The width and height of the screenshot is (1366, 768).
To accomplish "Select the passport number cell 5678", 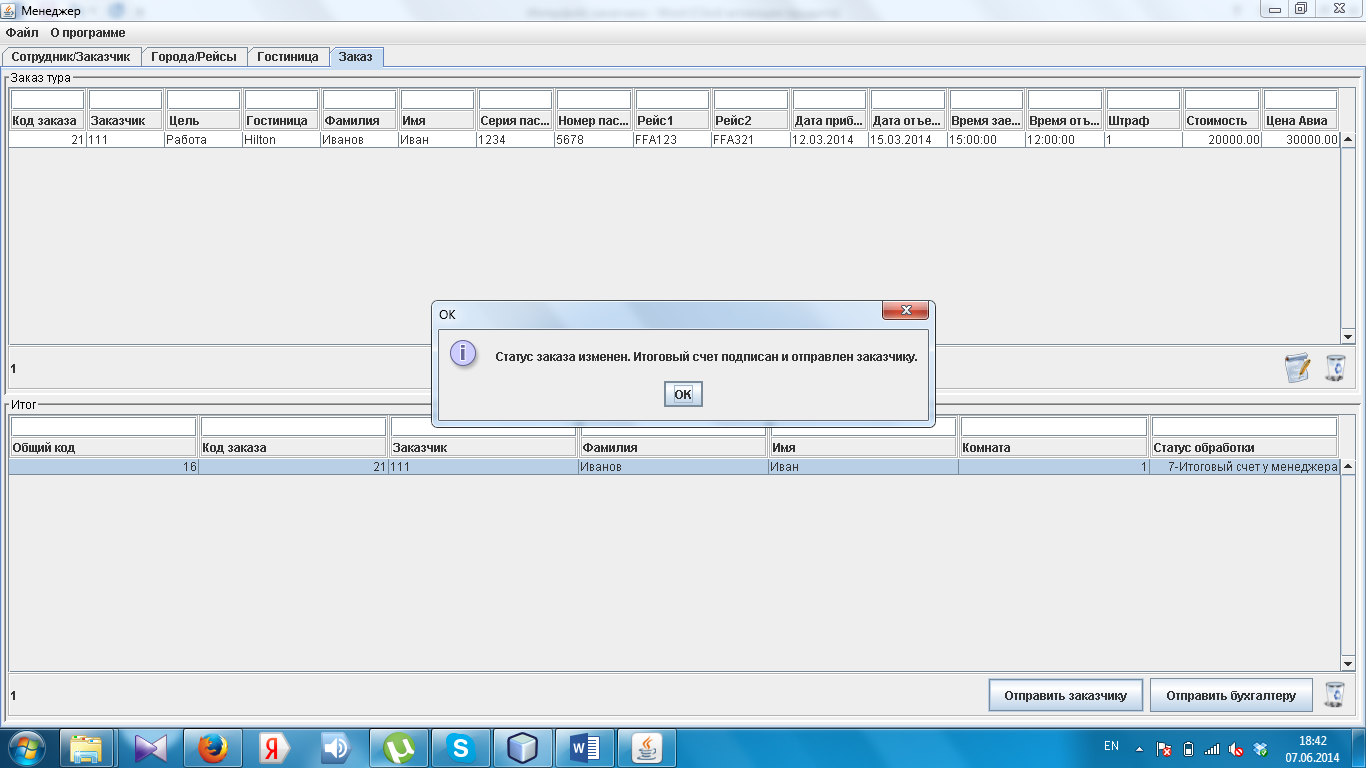I will (594, 140).
